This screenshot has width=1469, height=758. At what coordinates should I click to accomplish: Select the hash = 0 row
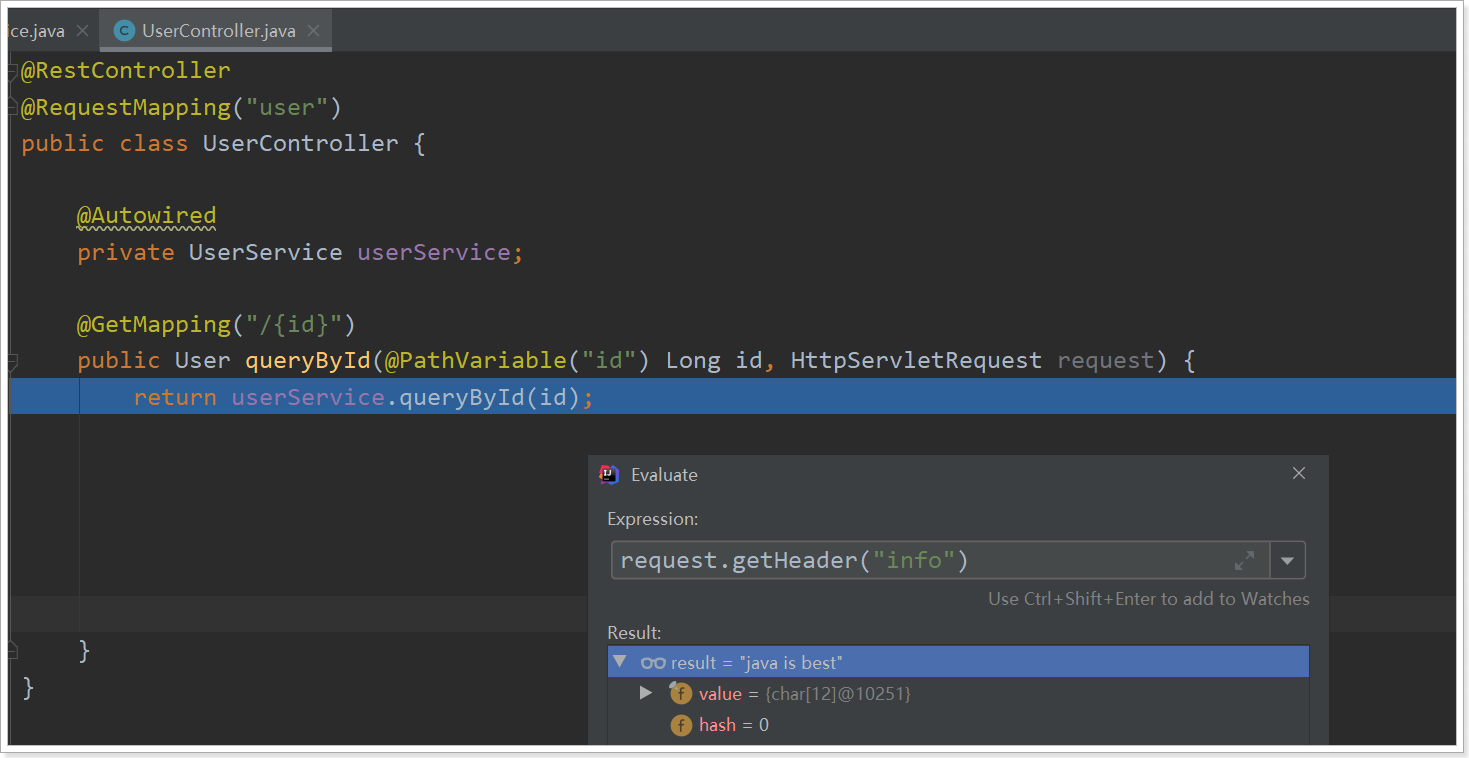click(x=958, y=724)
